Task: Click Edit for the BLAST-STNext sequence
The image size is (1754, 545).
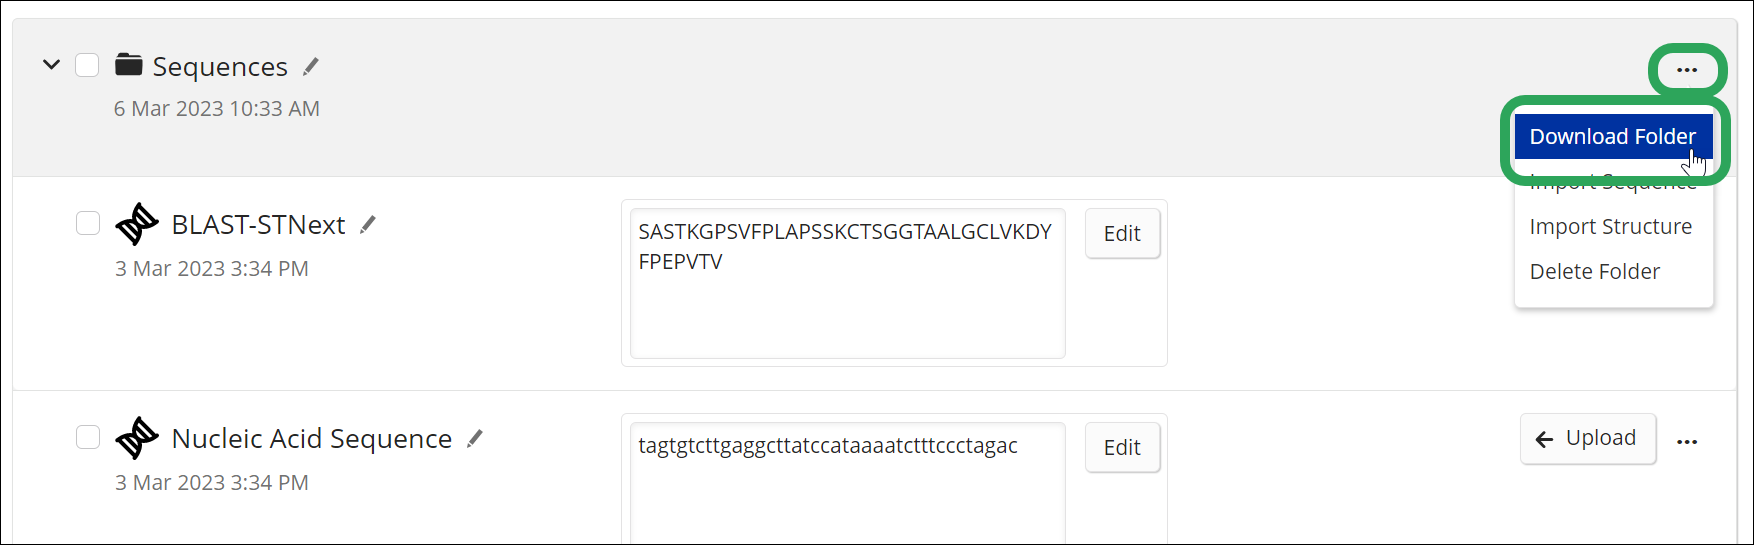Action: (x=1122, y=234)
